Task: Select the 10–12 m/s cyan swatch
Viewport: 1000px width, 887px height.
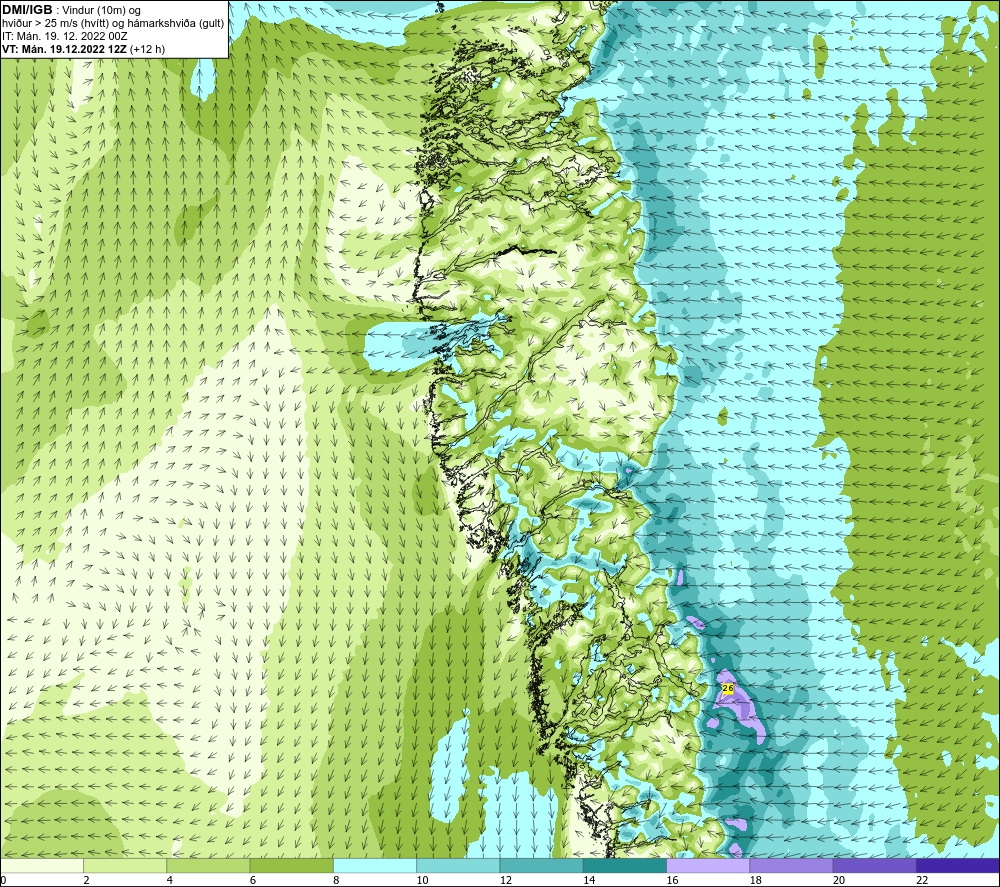Action: click(458, 865)
